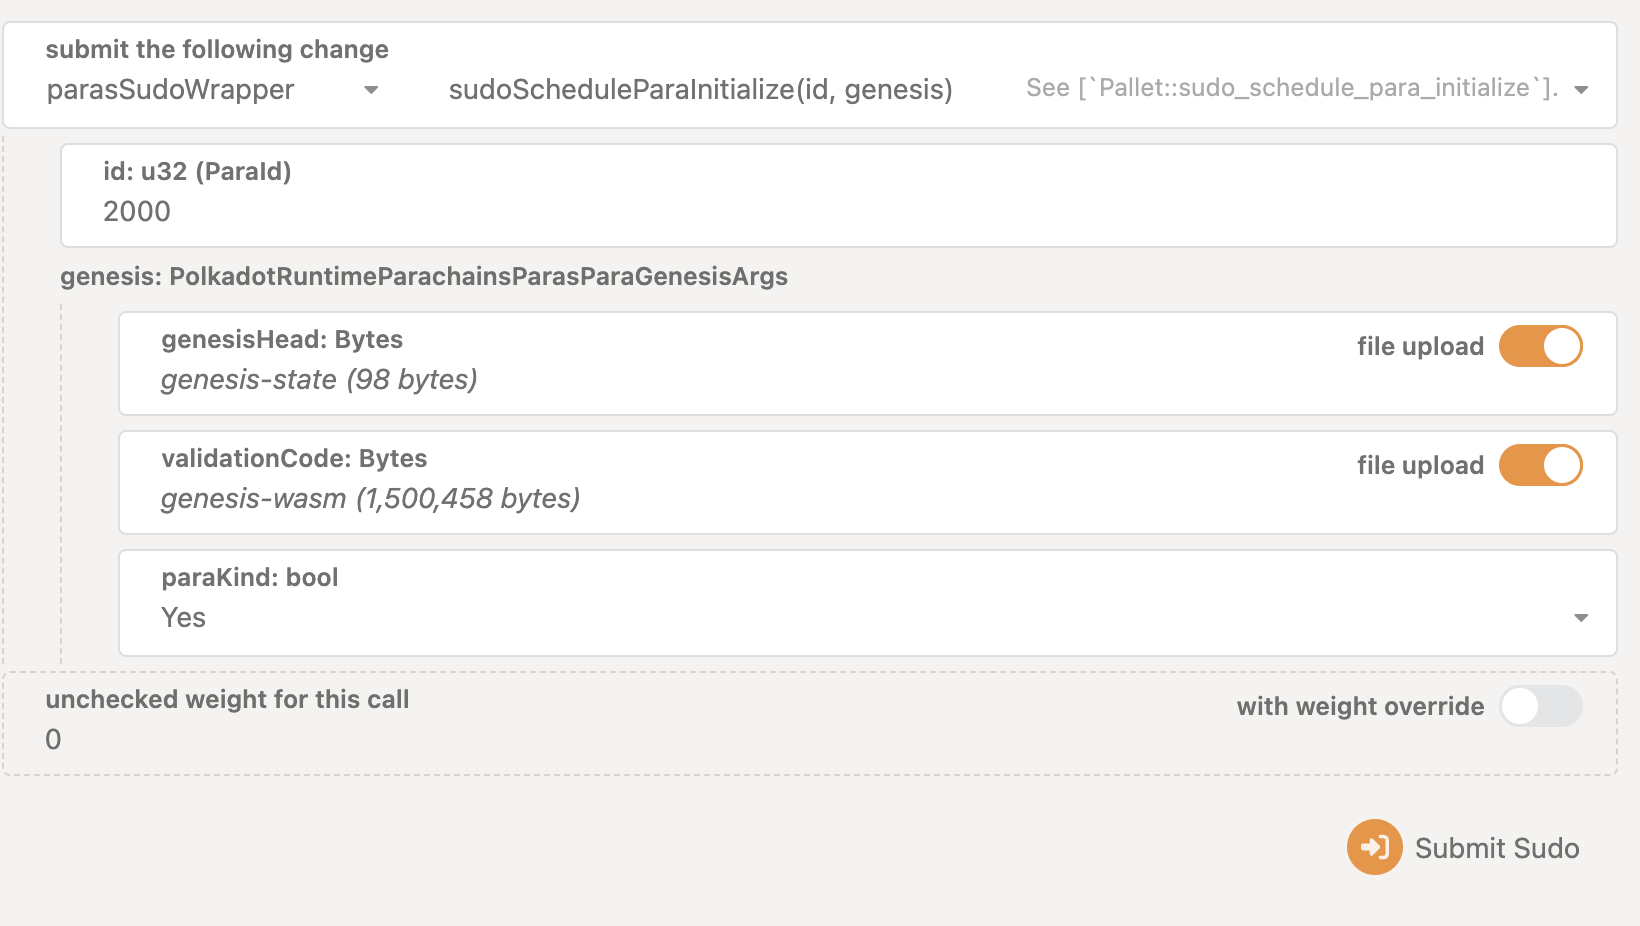The height and width of the screenshot is (926, 1640).
Task: Click the 'file upload' label beside genesisHead
Action: [x=1420, y=347]
